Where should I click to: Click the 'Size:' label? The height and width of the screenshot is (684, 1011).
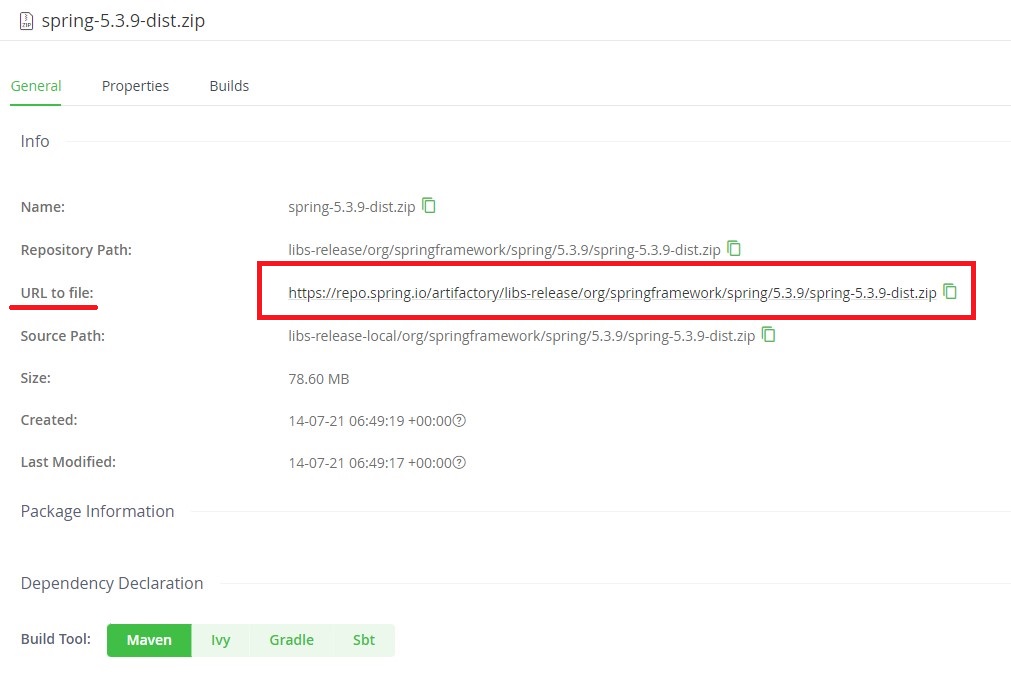(35, 378)
